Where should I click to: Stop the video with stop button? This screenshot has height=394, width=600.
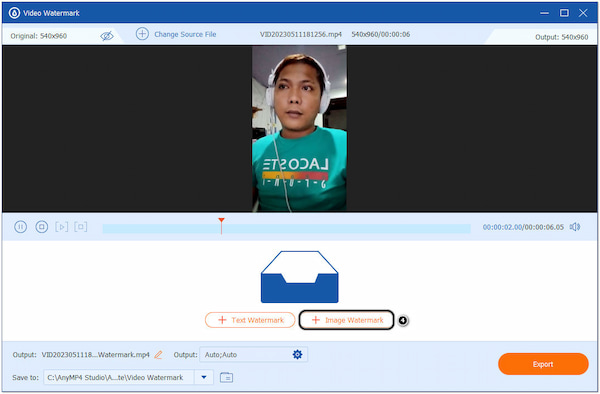(x=41, y=227)
